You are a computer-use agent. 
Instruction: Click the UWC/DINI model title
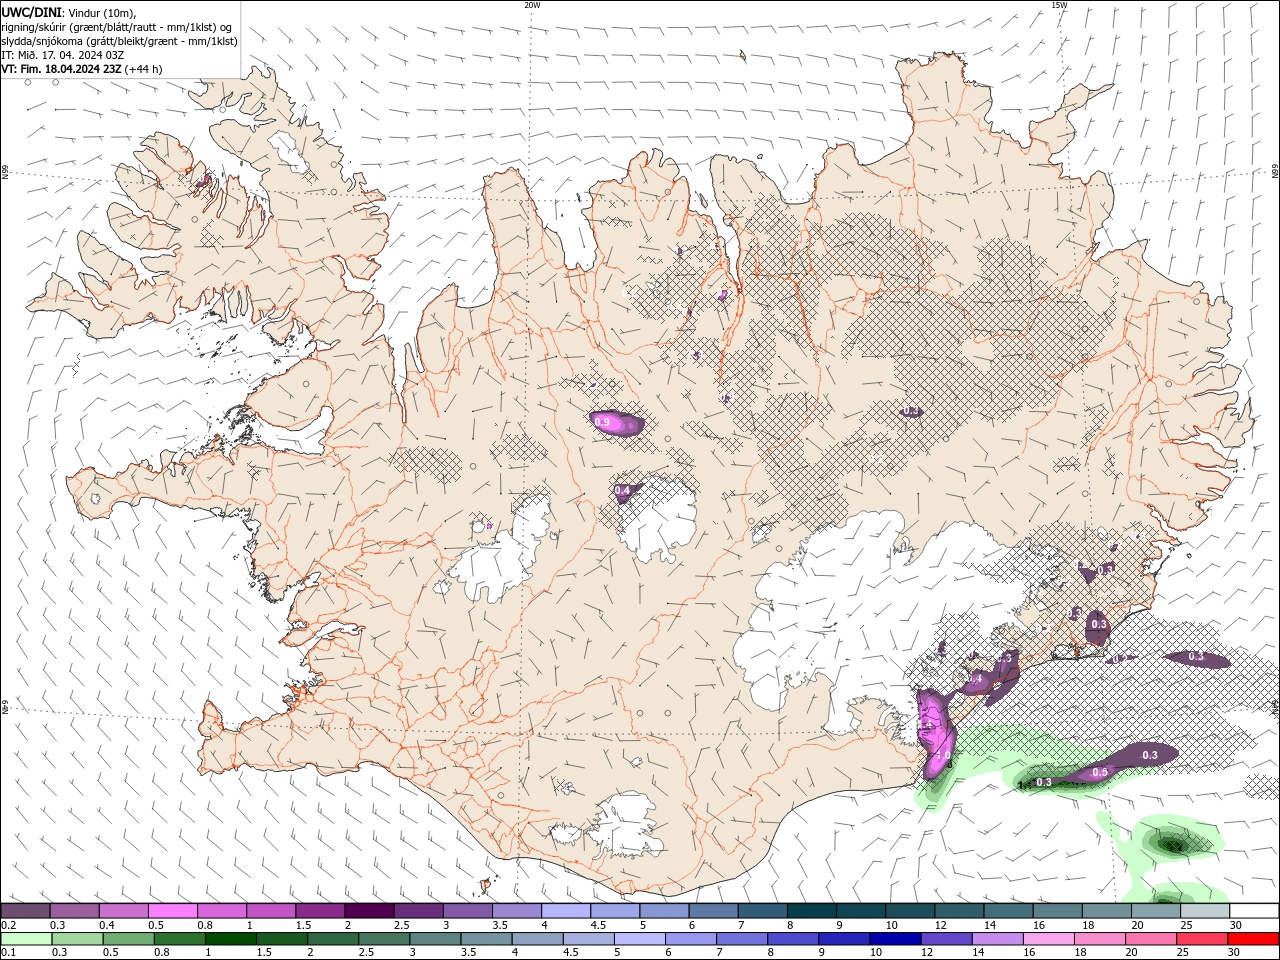pyautogui.click(x=32, y=12)
